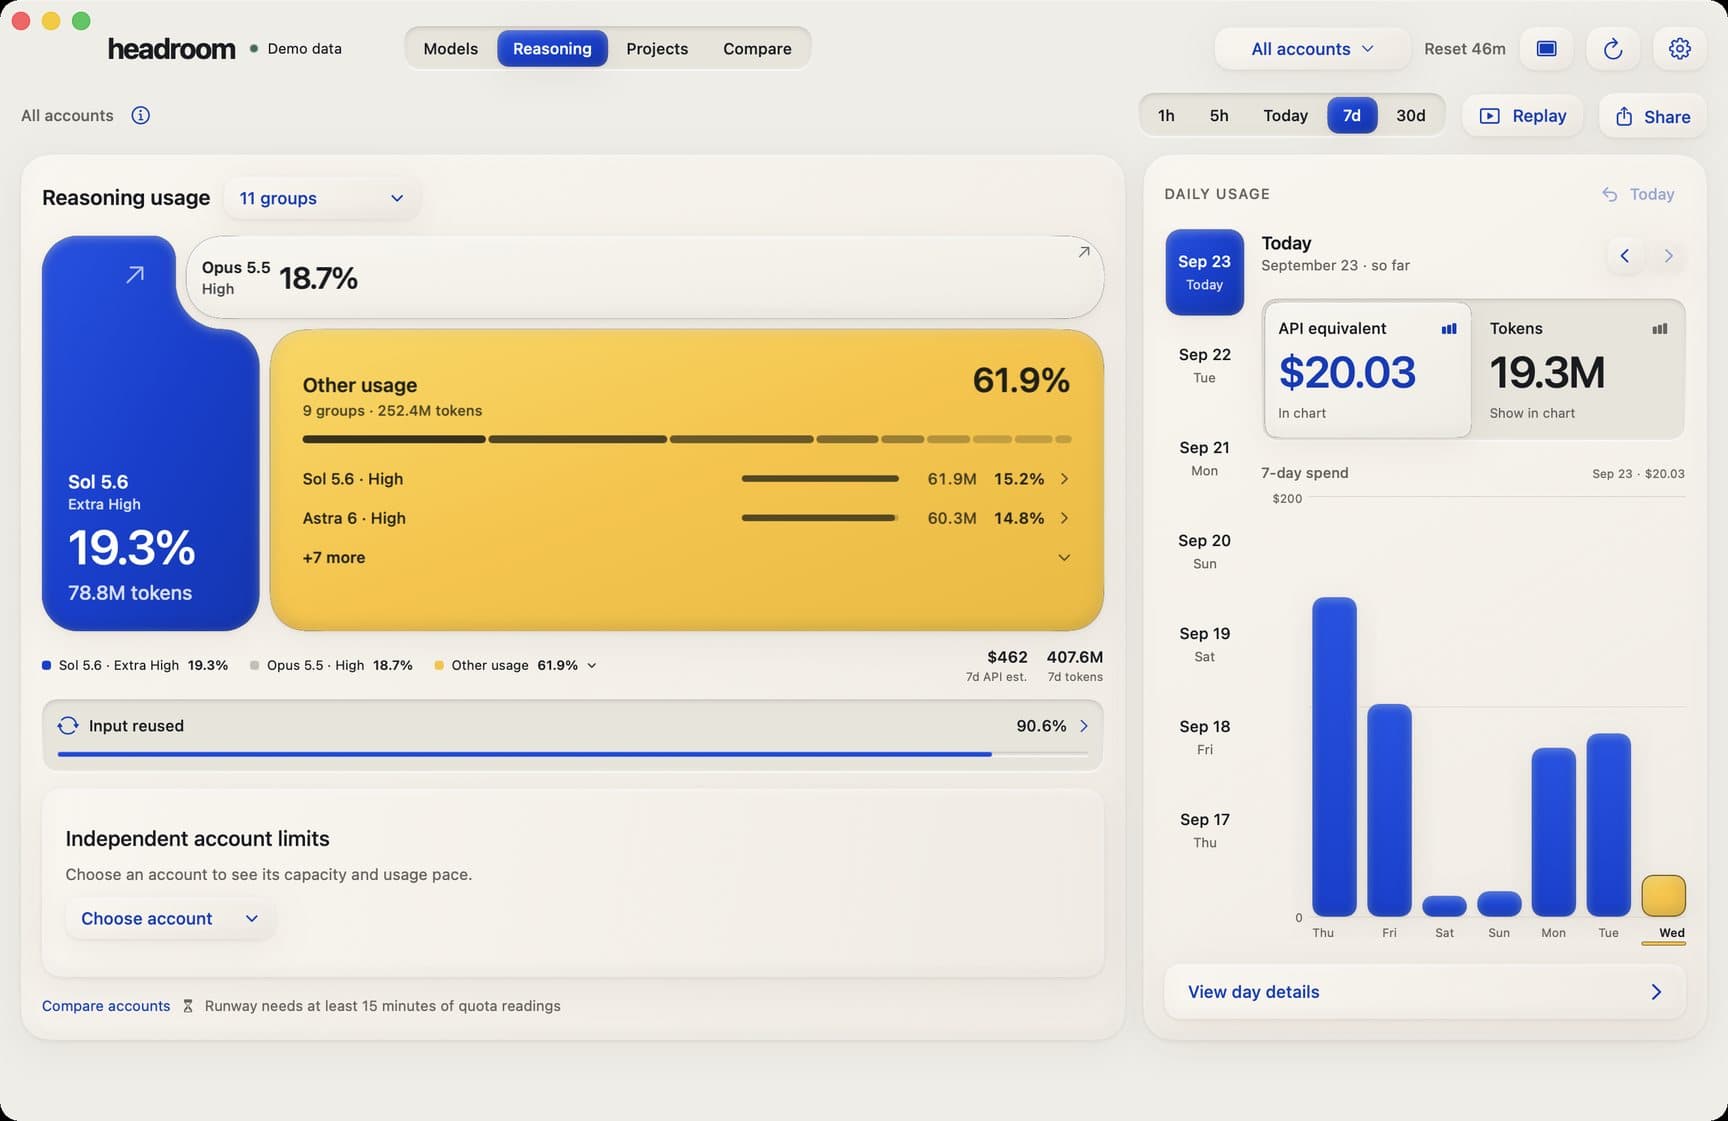Click the Other usage segmented bar
This screenshot has height=1121, width=1728.
tap(686, 439)
